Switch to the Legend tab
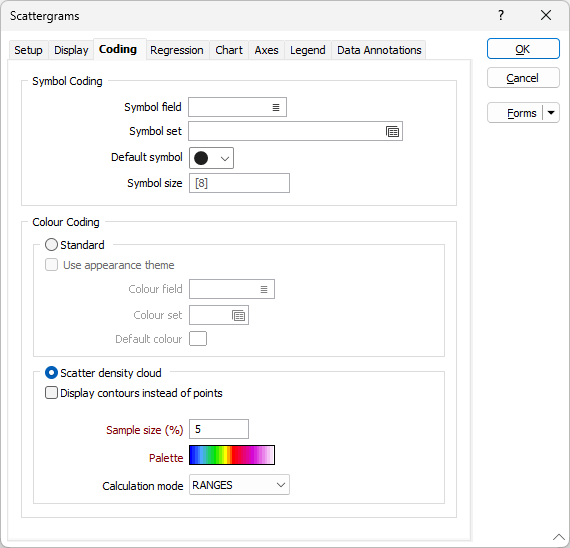The image size is (570, 548). click(x=308, y=50)
